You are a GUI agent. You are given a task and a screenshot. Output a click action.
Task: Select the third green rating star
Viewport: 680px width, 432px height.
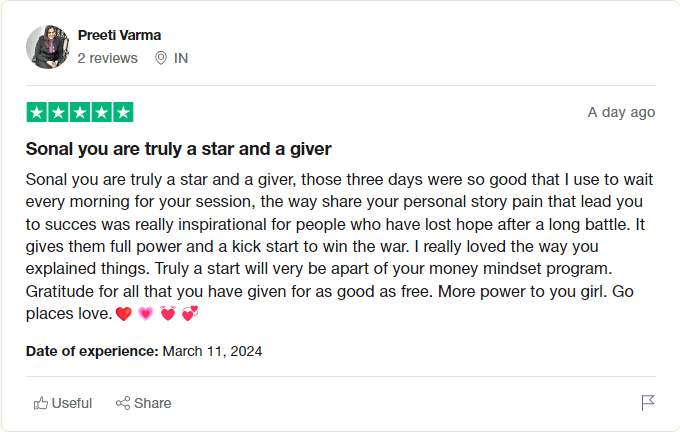coord(79,112)
